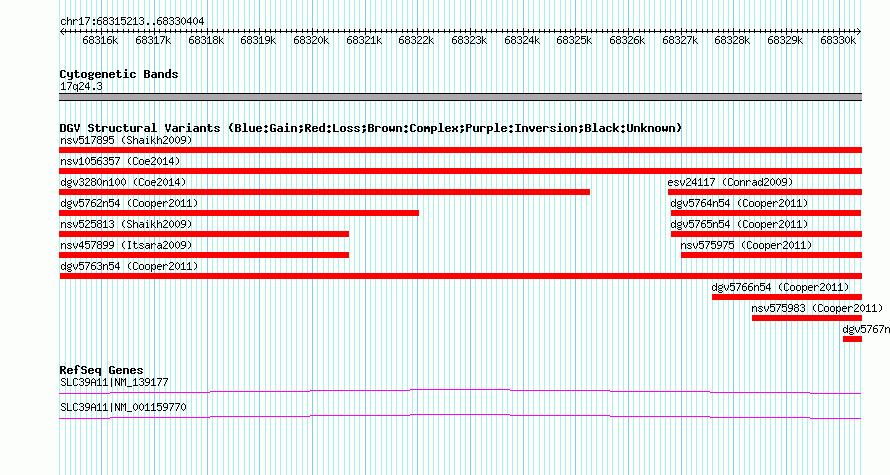Click the 17q24.3 band label
This screenshot has height=475, width=890.
tap(81, 86)
